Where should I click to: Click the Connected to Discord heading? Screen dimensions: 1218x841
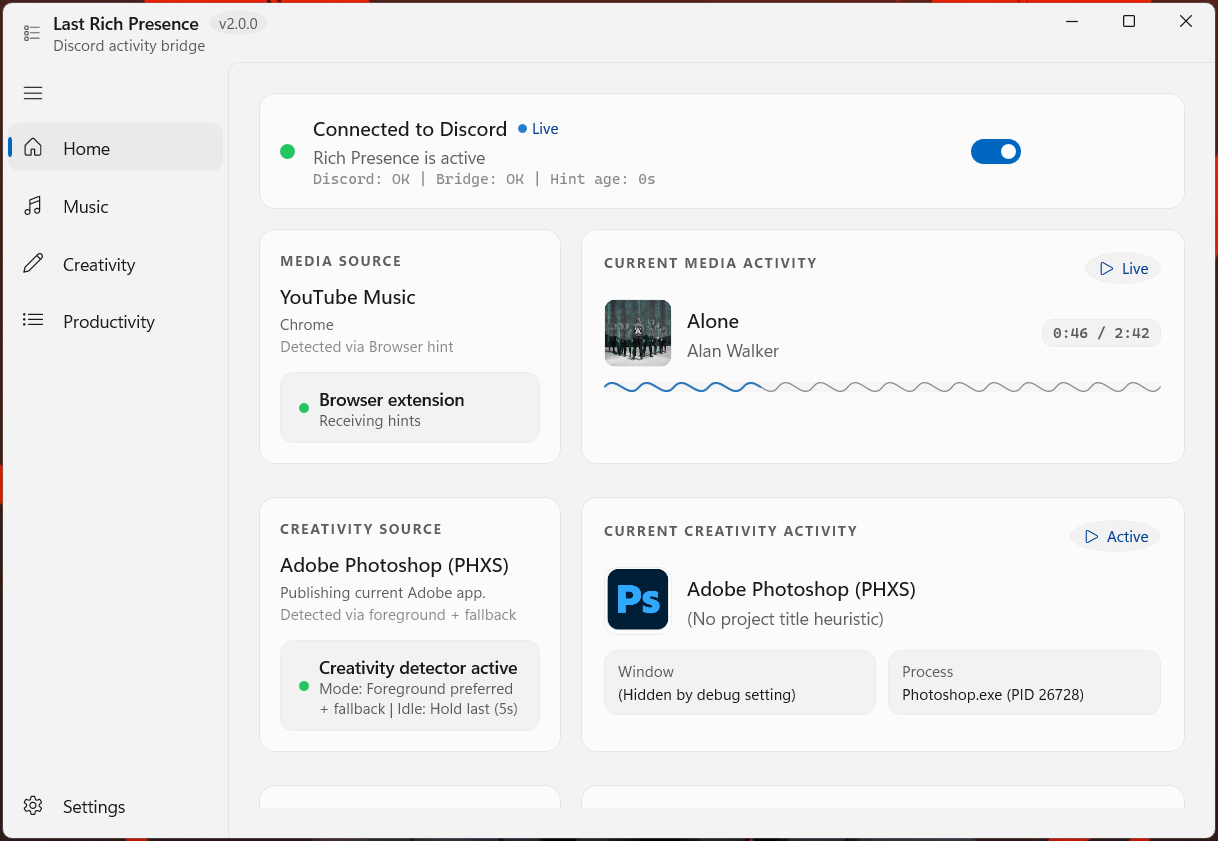click(410, 129)
